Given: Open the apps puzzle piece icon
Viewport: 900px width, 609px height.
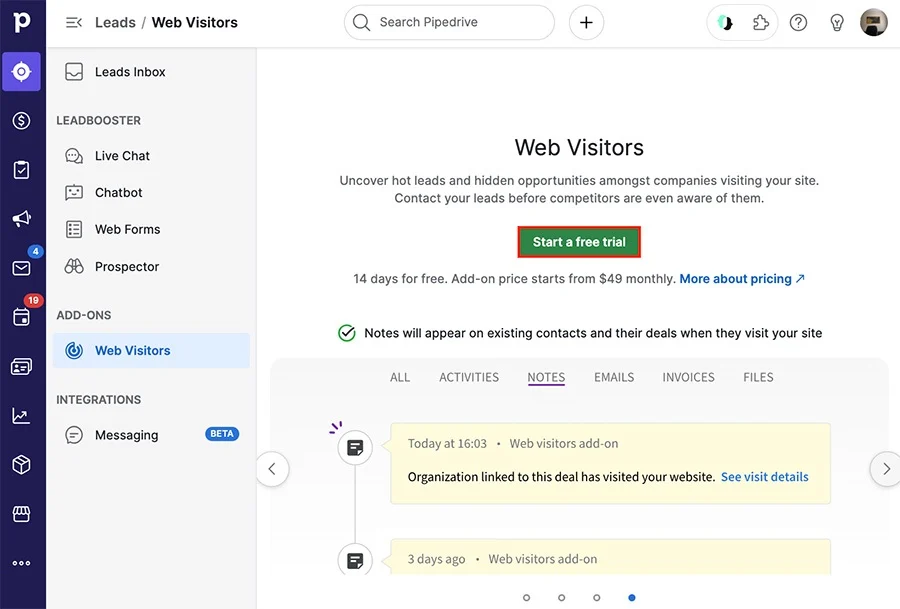Looking at the screenshot, I should (761, 22).
